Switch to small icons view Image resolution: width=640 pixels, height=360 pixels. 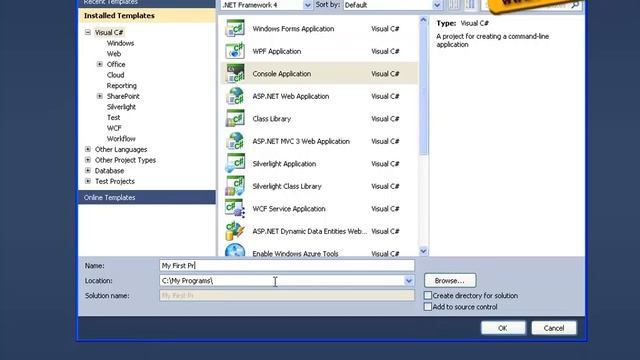point(453,5)
